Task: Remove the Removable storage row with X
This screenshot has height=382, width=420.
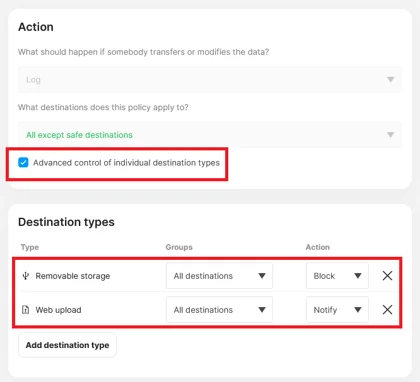Action: (387, 276)
